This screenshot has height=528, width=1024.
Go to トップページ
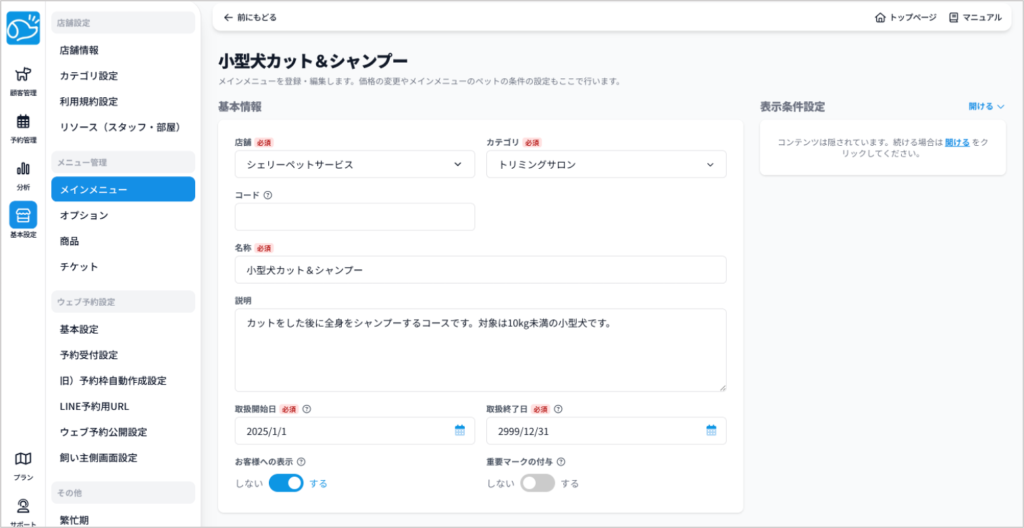[905, 18]
